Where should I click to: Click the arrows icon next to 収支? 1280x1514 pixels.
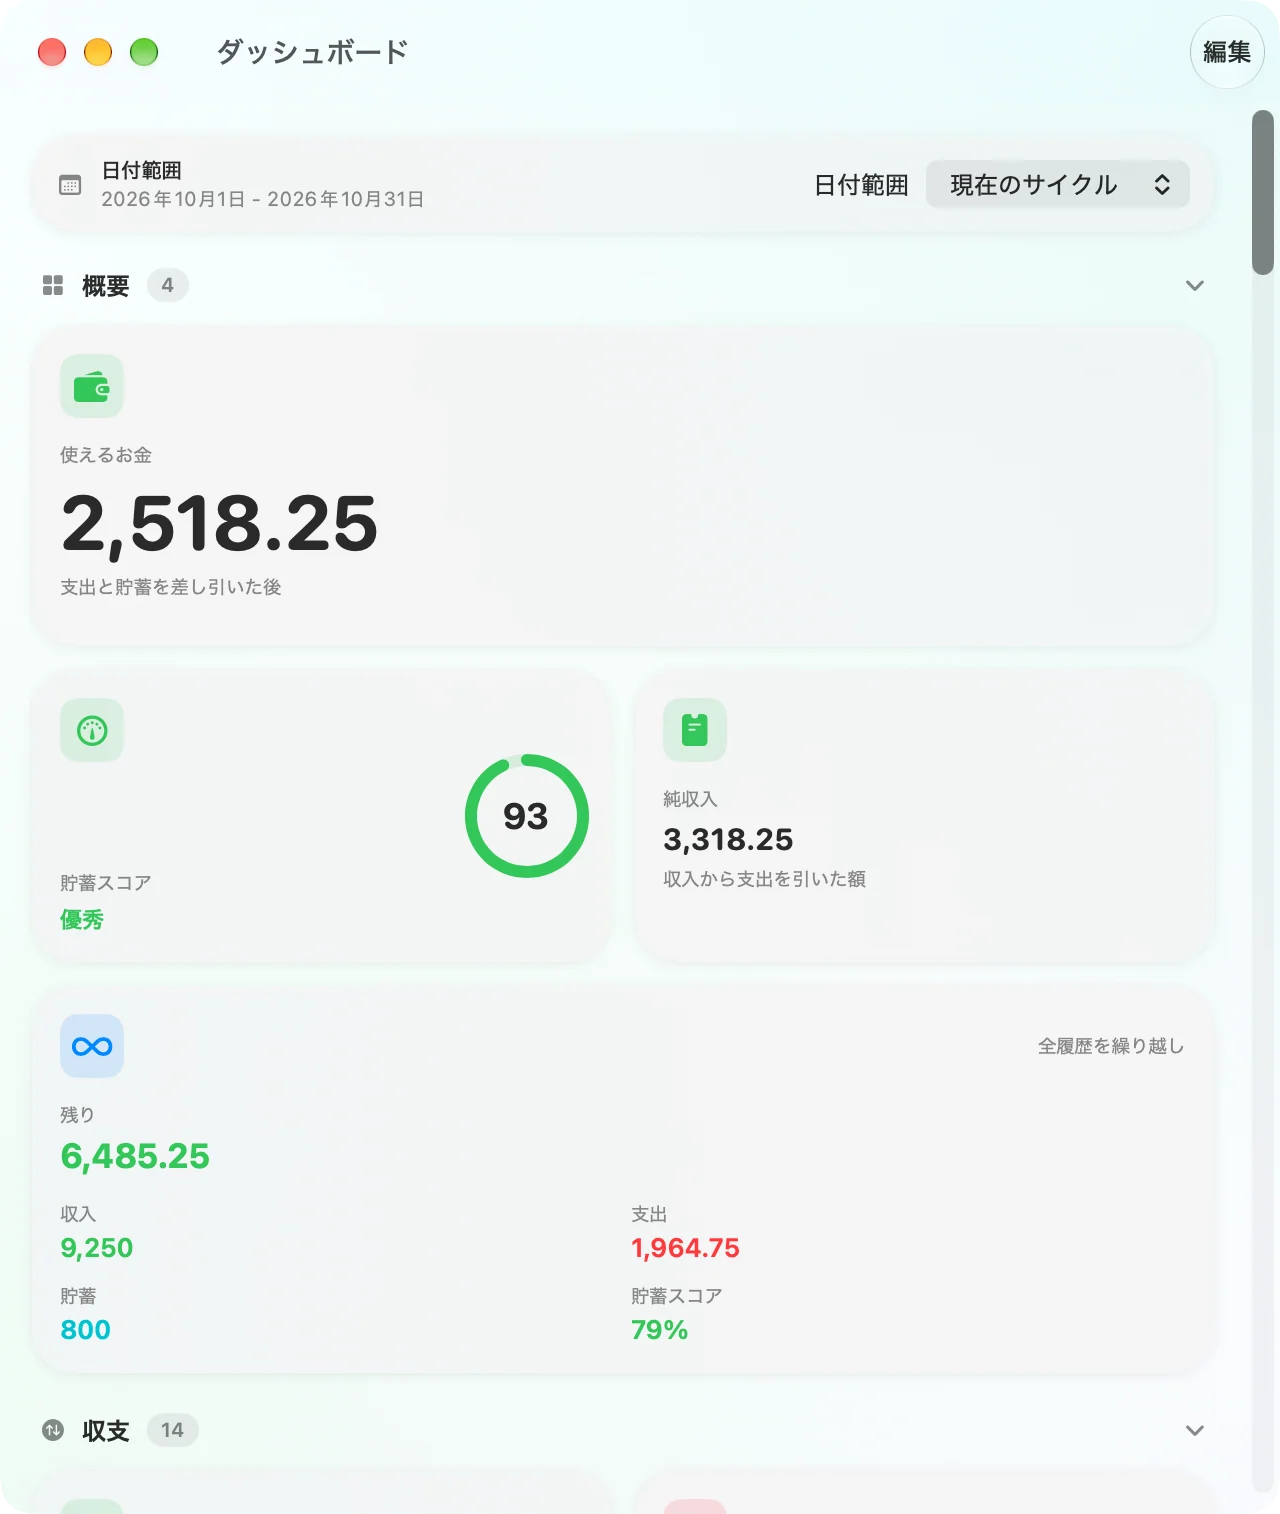53,1430
